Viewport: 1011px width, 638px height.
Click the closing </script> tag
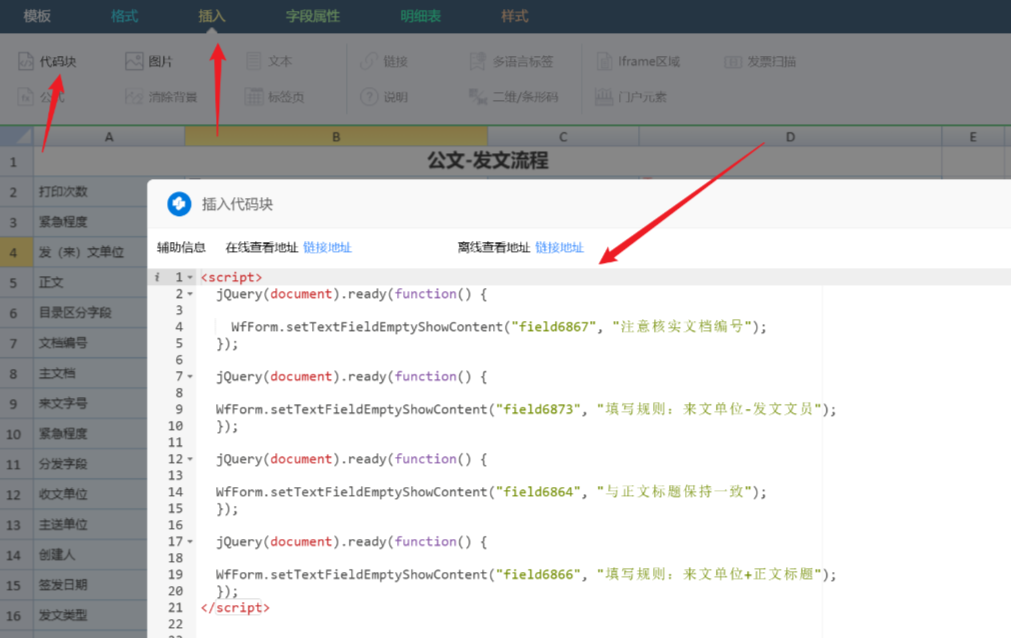(x=235, y=608)
